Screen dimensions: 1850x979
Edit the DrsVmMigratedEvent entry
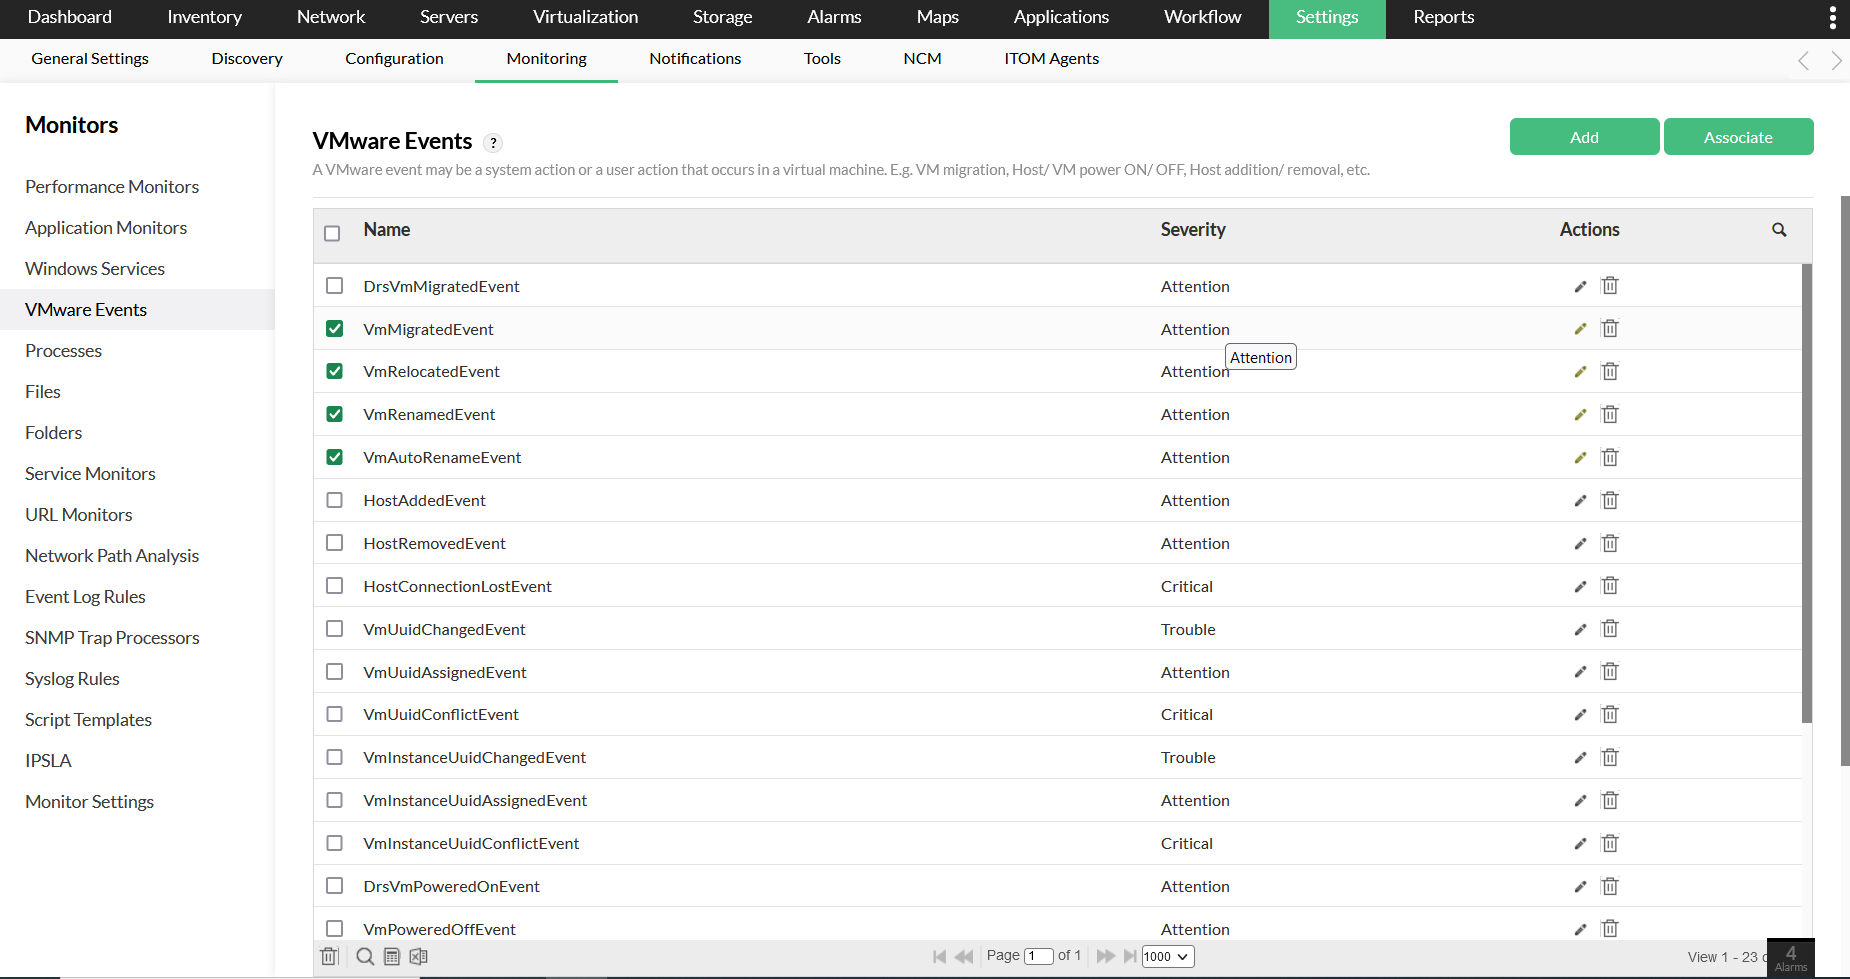pyautogui.click(x=1580, y=287)
